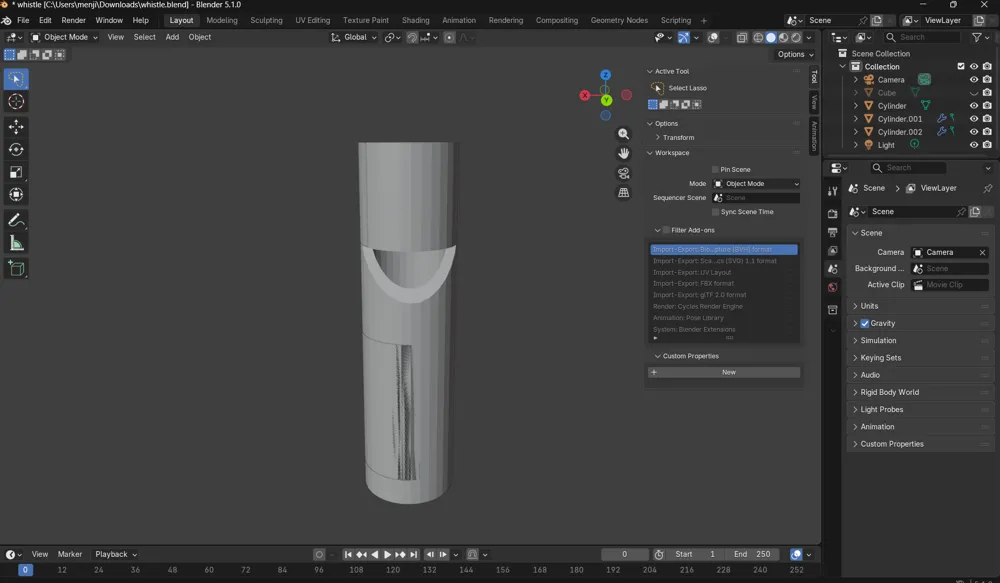
Task: Click frame 120 on the timeline ruler
Action: (393, 570)
